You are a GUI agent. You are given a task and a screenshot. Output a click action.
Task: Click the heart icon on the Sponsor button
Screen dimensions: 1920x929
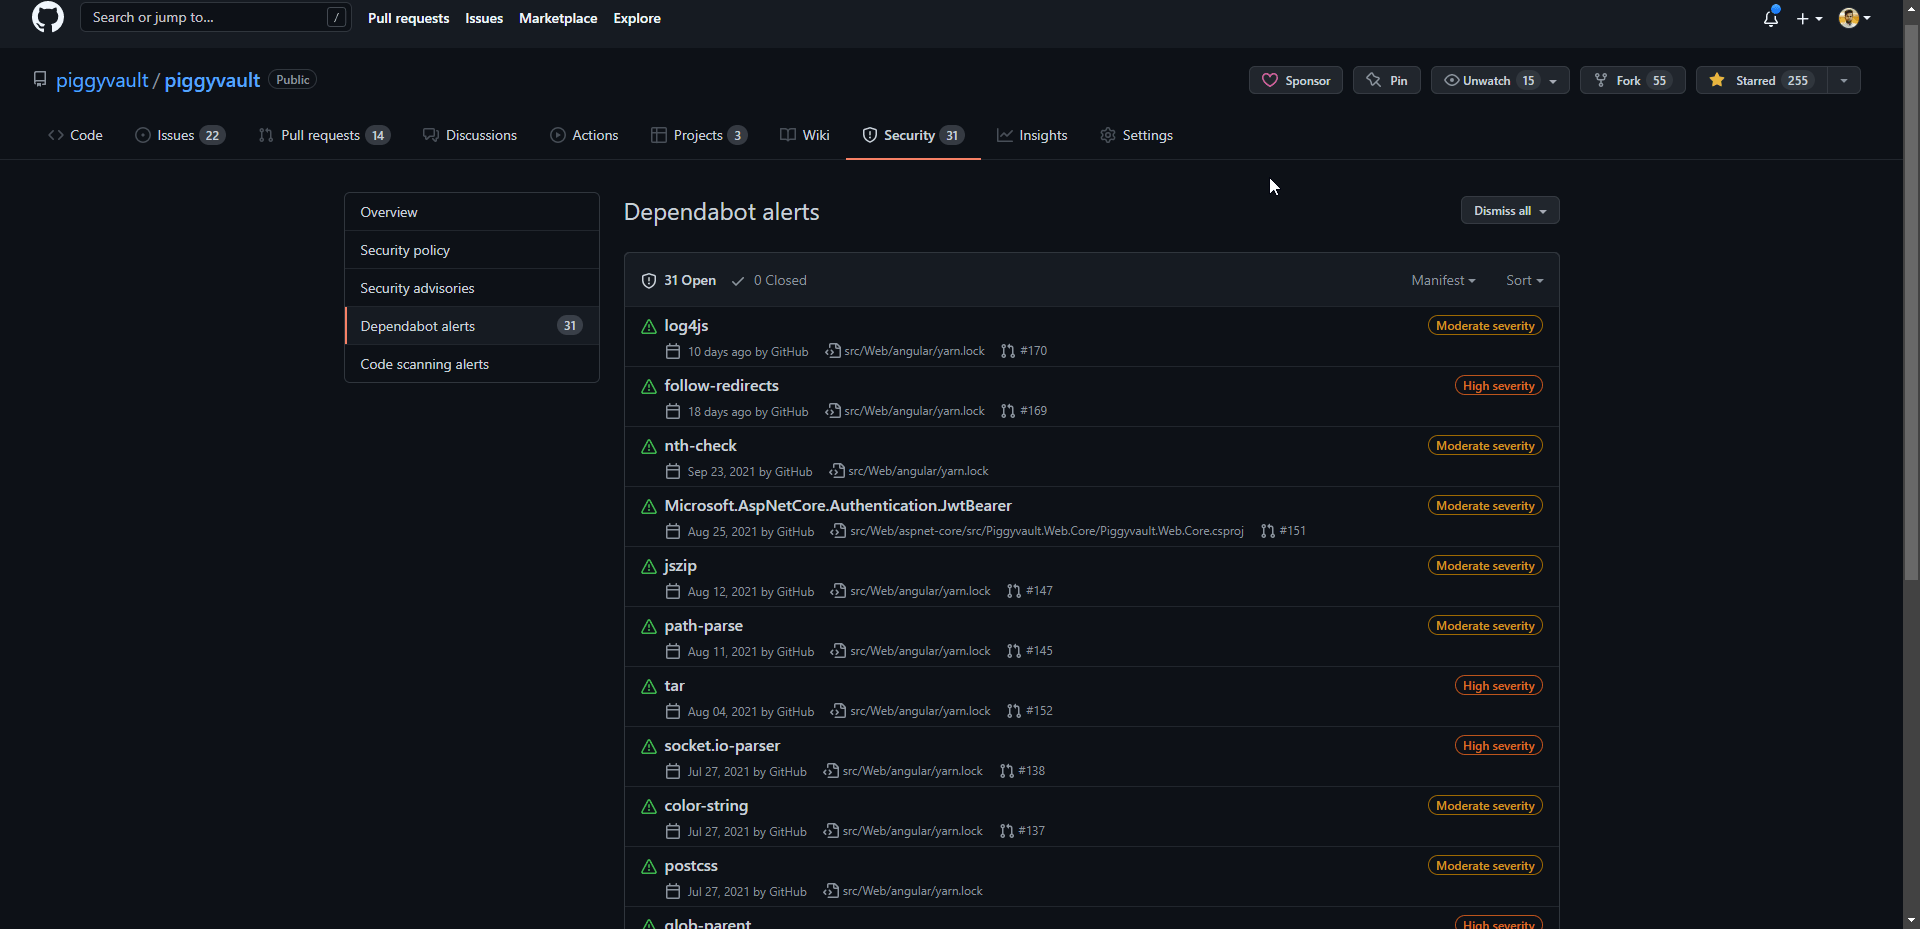pyautogui.click(x=1272, y=81)
